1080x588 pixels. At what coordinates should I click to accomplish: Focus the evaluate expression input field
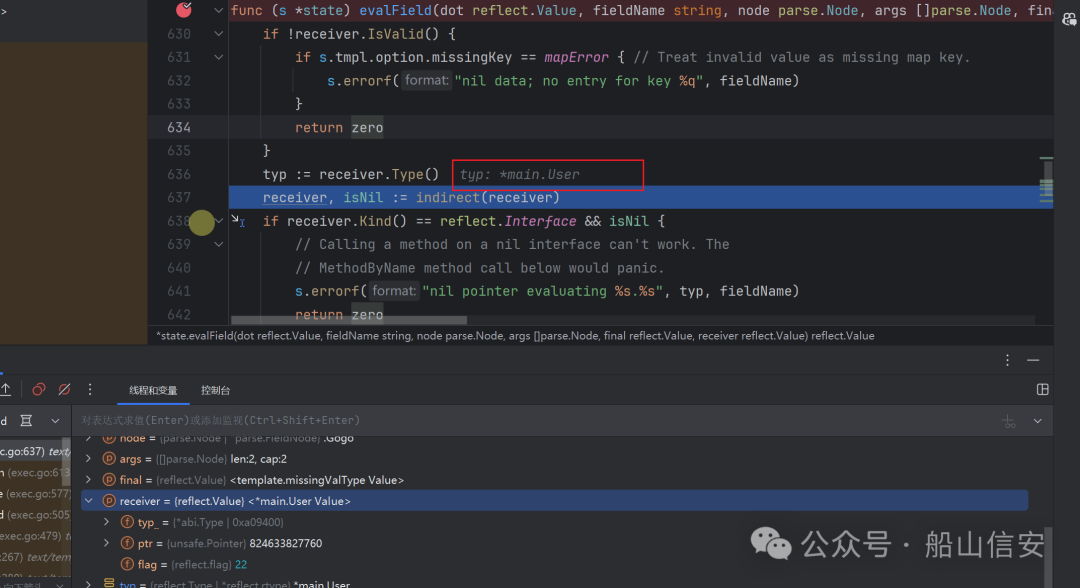(x=537, y=420)
